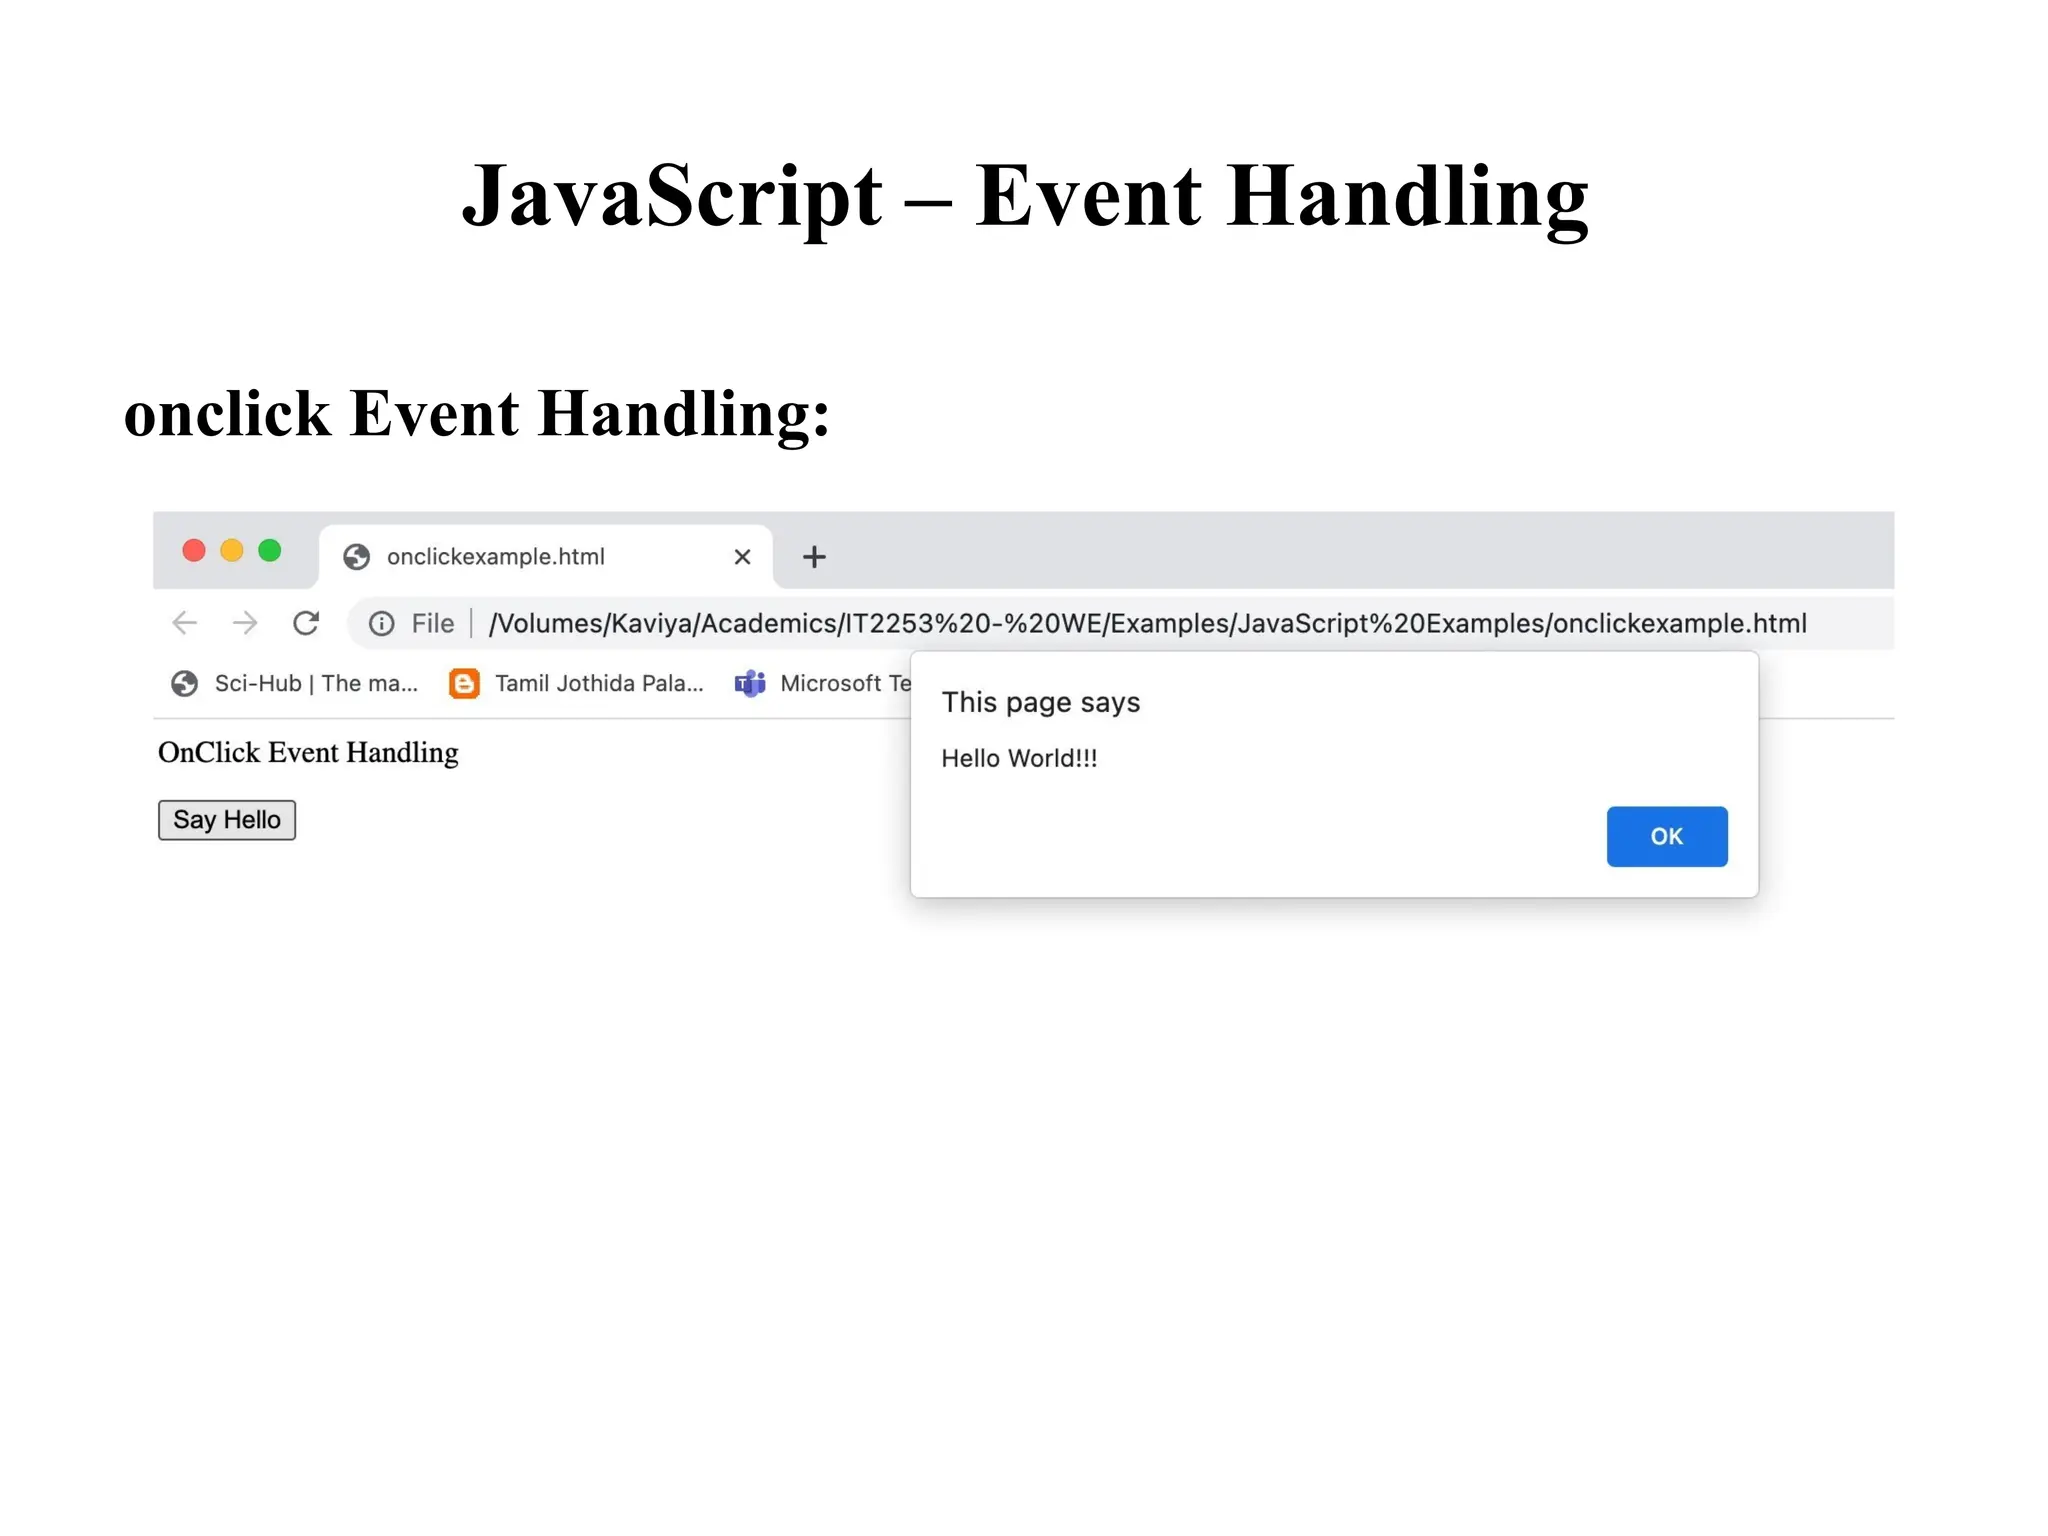The image size is (2048, 1536).
Task: Click the site information icon beside File
Action: (x=381, y=624)
